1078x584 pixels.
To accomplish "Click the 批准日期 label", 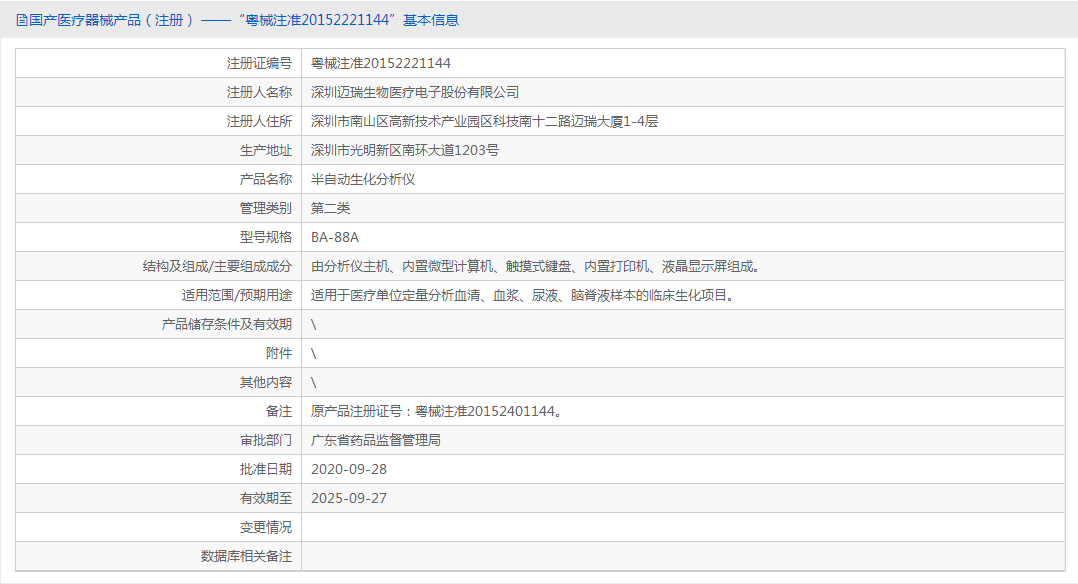I will [265, 469].
